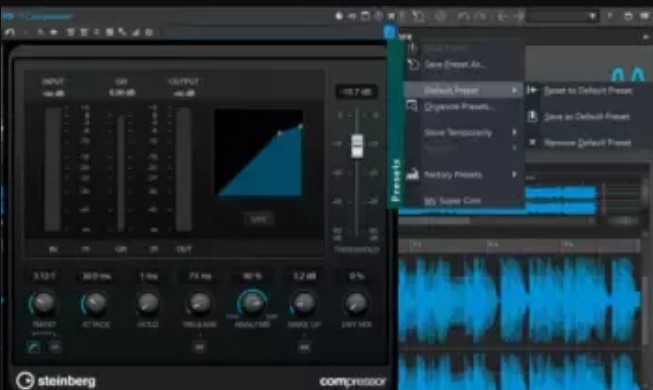Screen dimensions: 653x390
Task: Expand the Store Temporarily submenu
Action: 464,132
